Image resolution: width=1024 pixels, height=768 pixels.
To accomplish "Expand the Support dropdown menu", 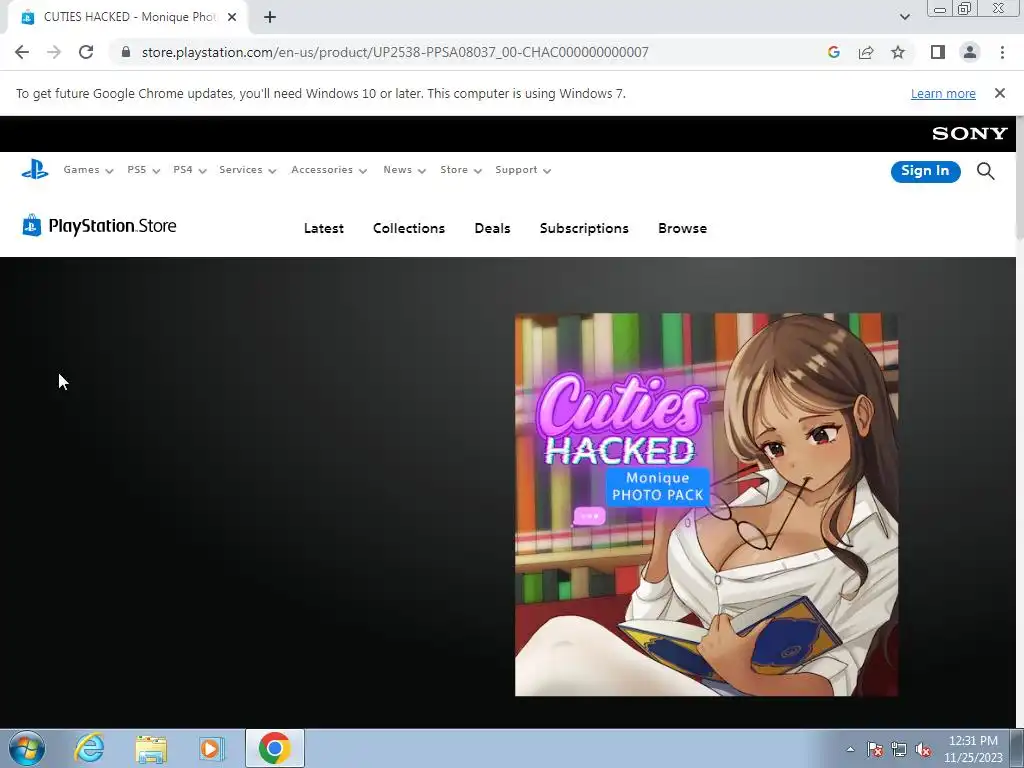I will [523, 170].
